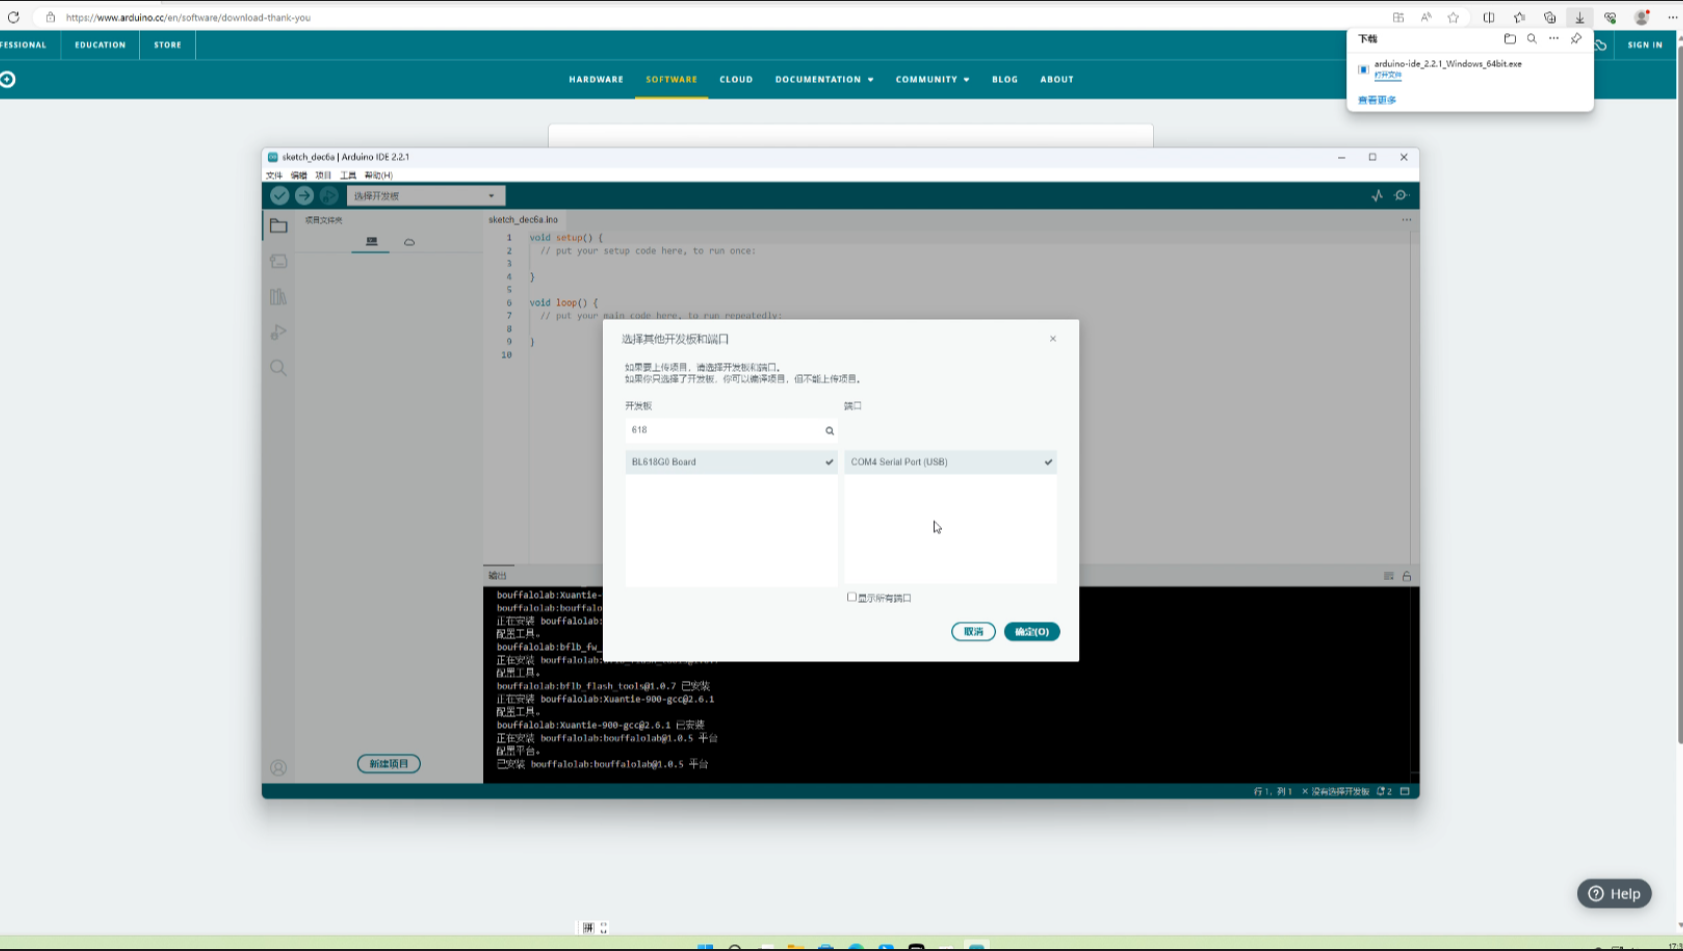Screen dimensions: 1683x951
Task: Open HARDWARE in Arduino website navigation
Action: click(x=596, y=79)
